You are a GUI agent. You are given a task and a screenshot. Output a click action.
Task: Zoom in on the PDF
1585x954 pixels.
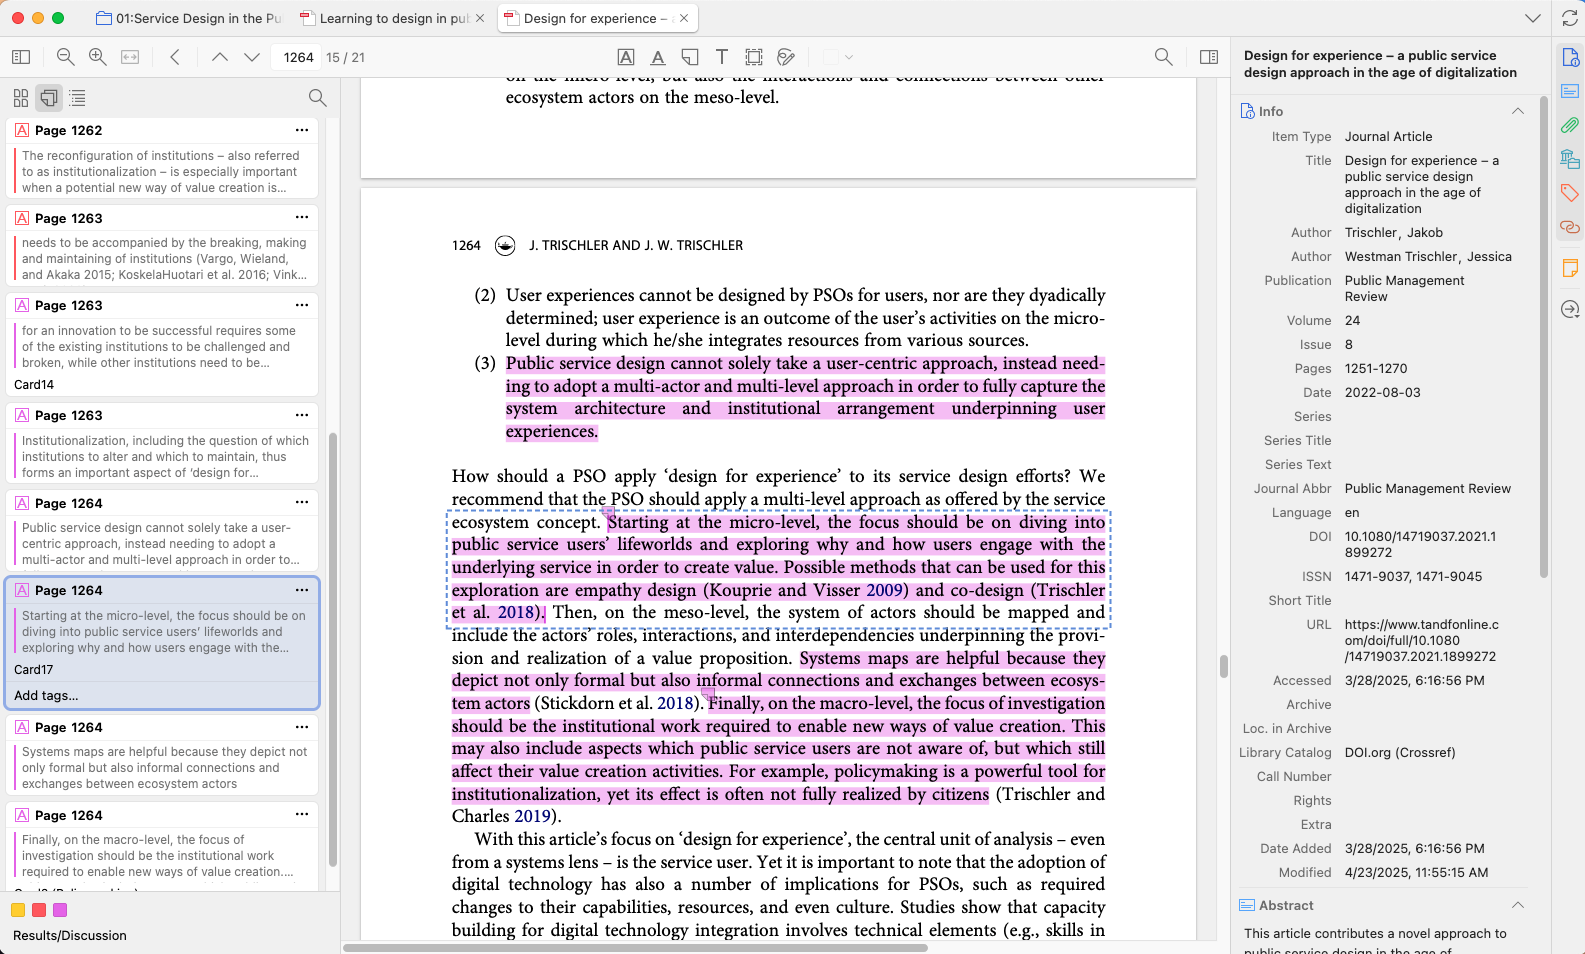pyautogui.click(x=98, y=57)
